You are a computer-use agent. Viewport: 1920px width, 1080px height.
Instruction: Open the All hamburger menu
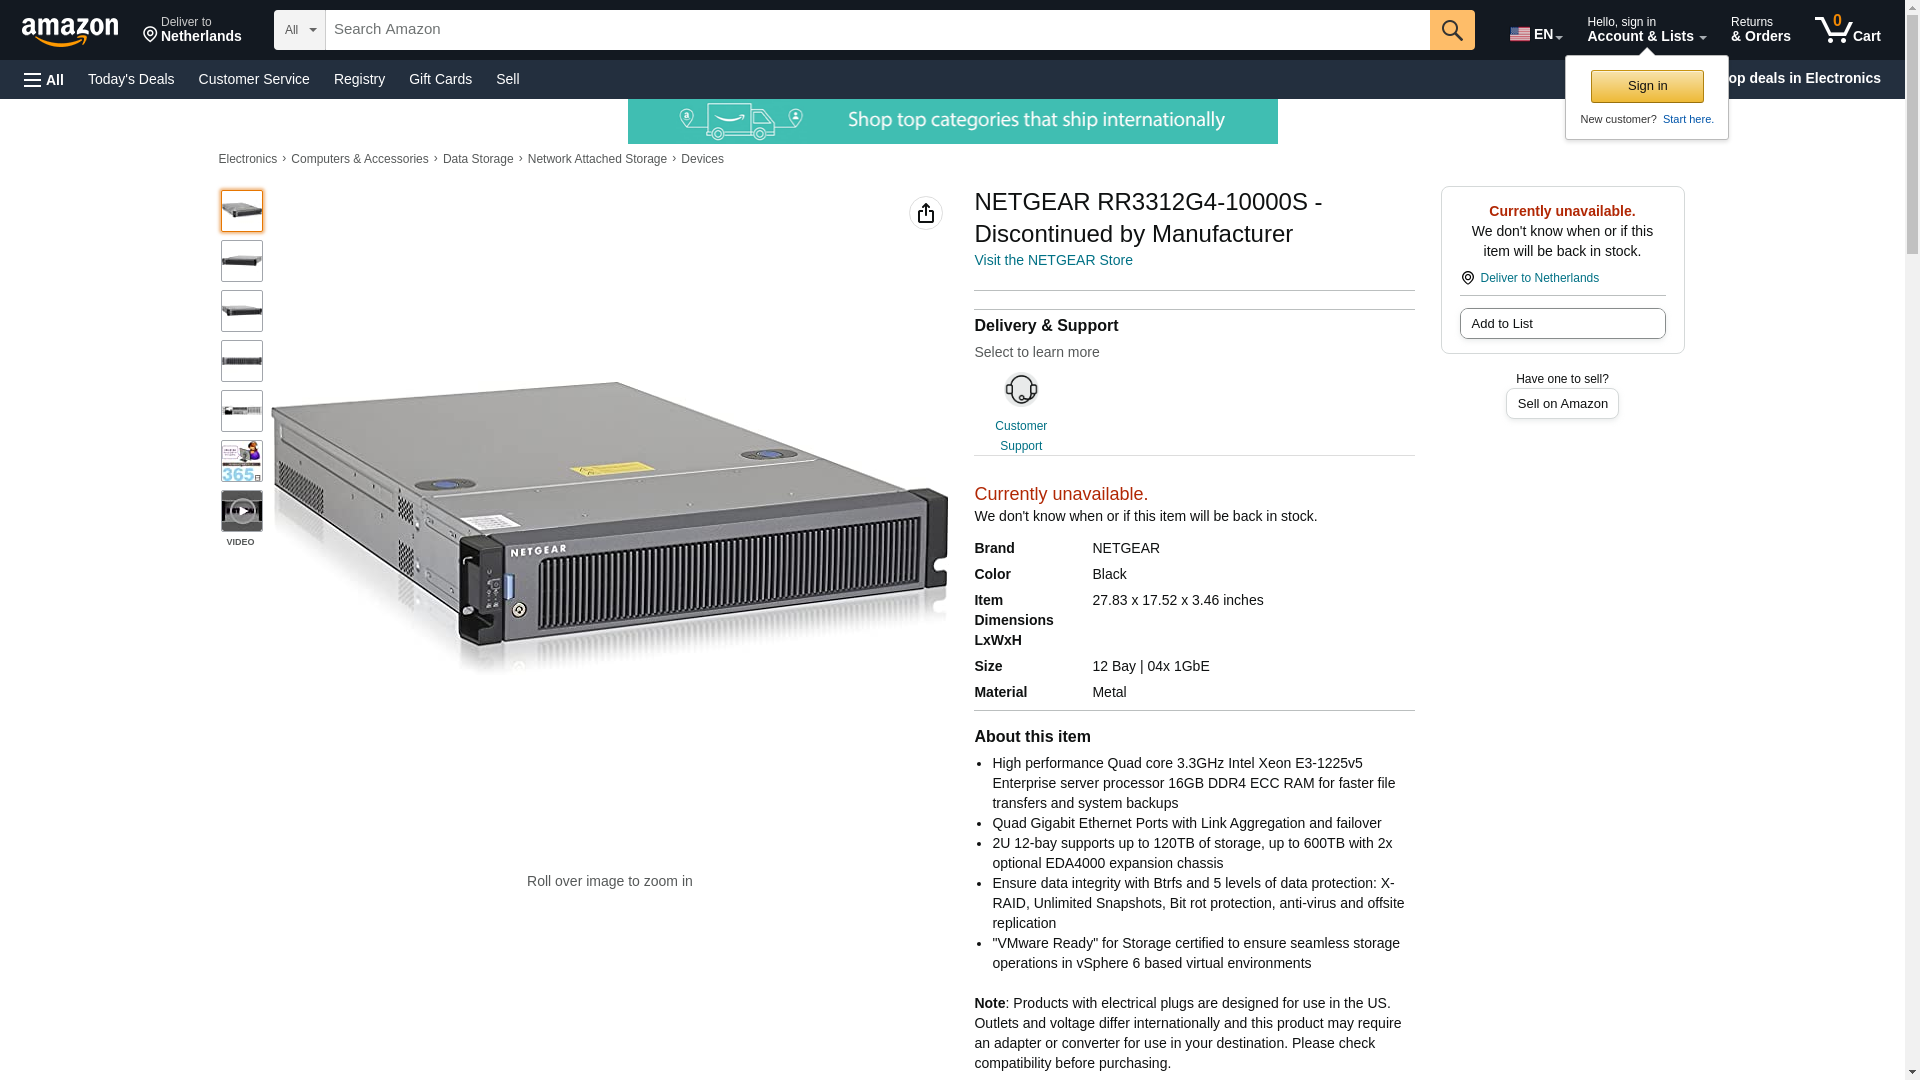pos(44,80)
